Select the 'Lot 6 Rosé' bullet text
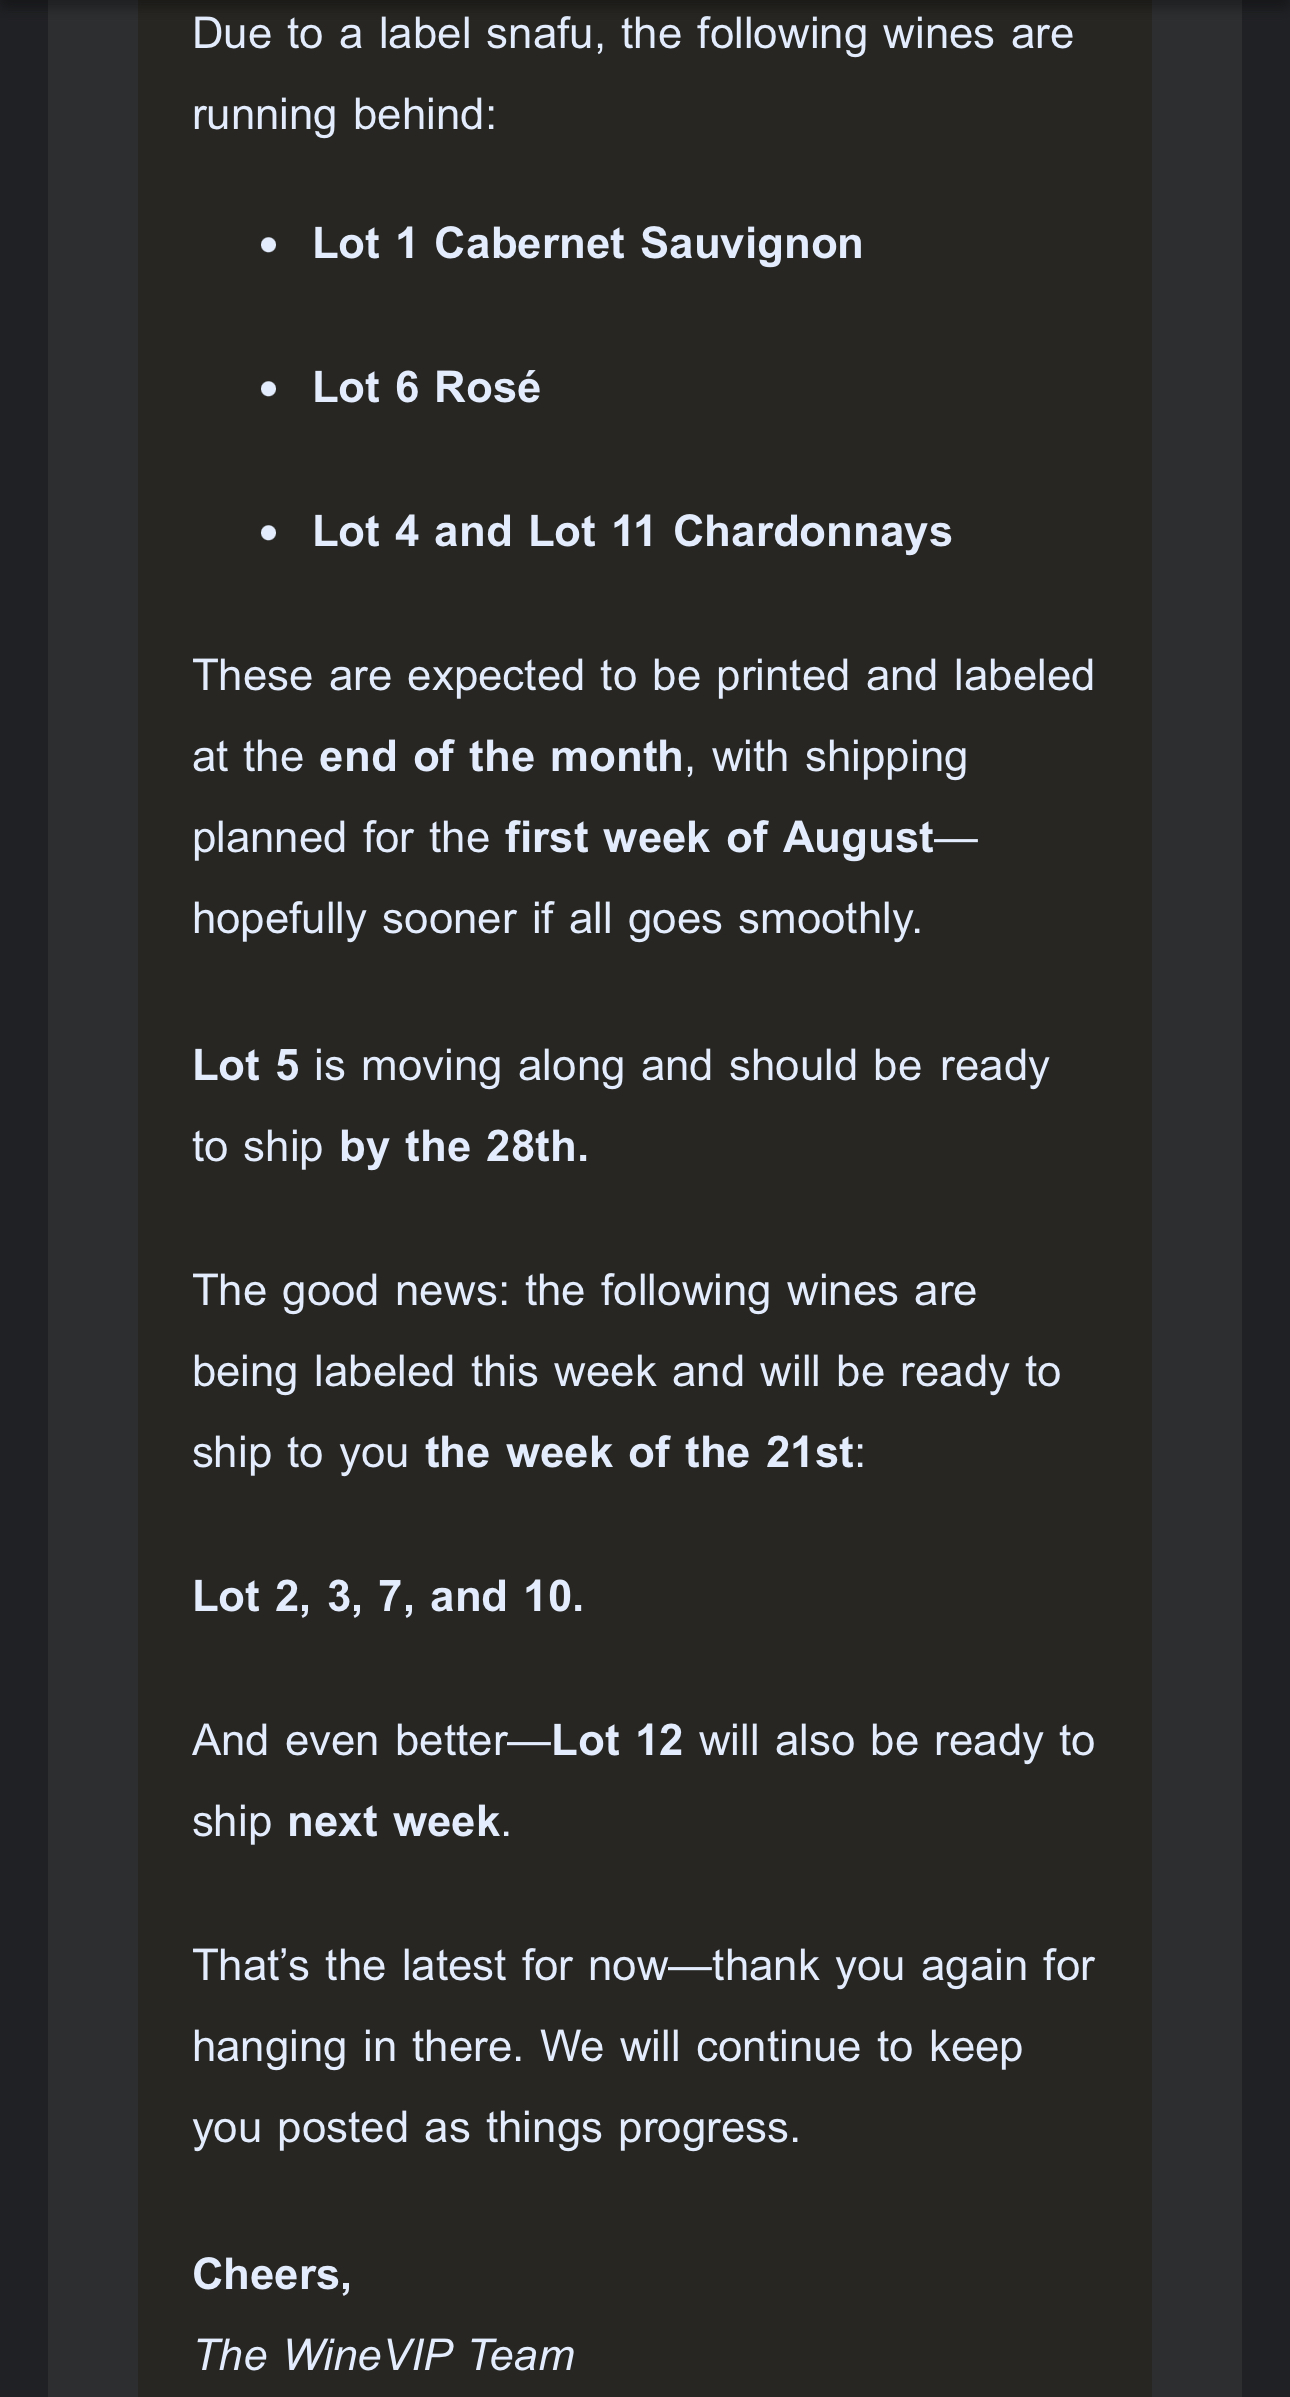Viewport: 1290px width, 2397px height. (426, 388)
